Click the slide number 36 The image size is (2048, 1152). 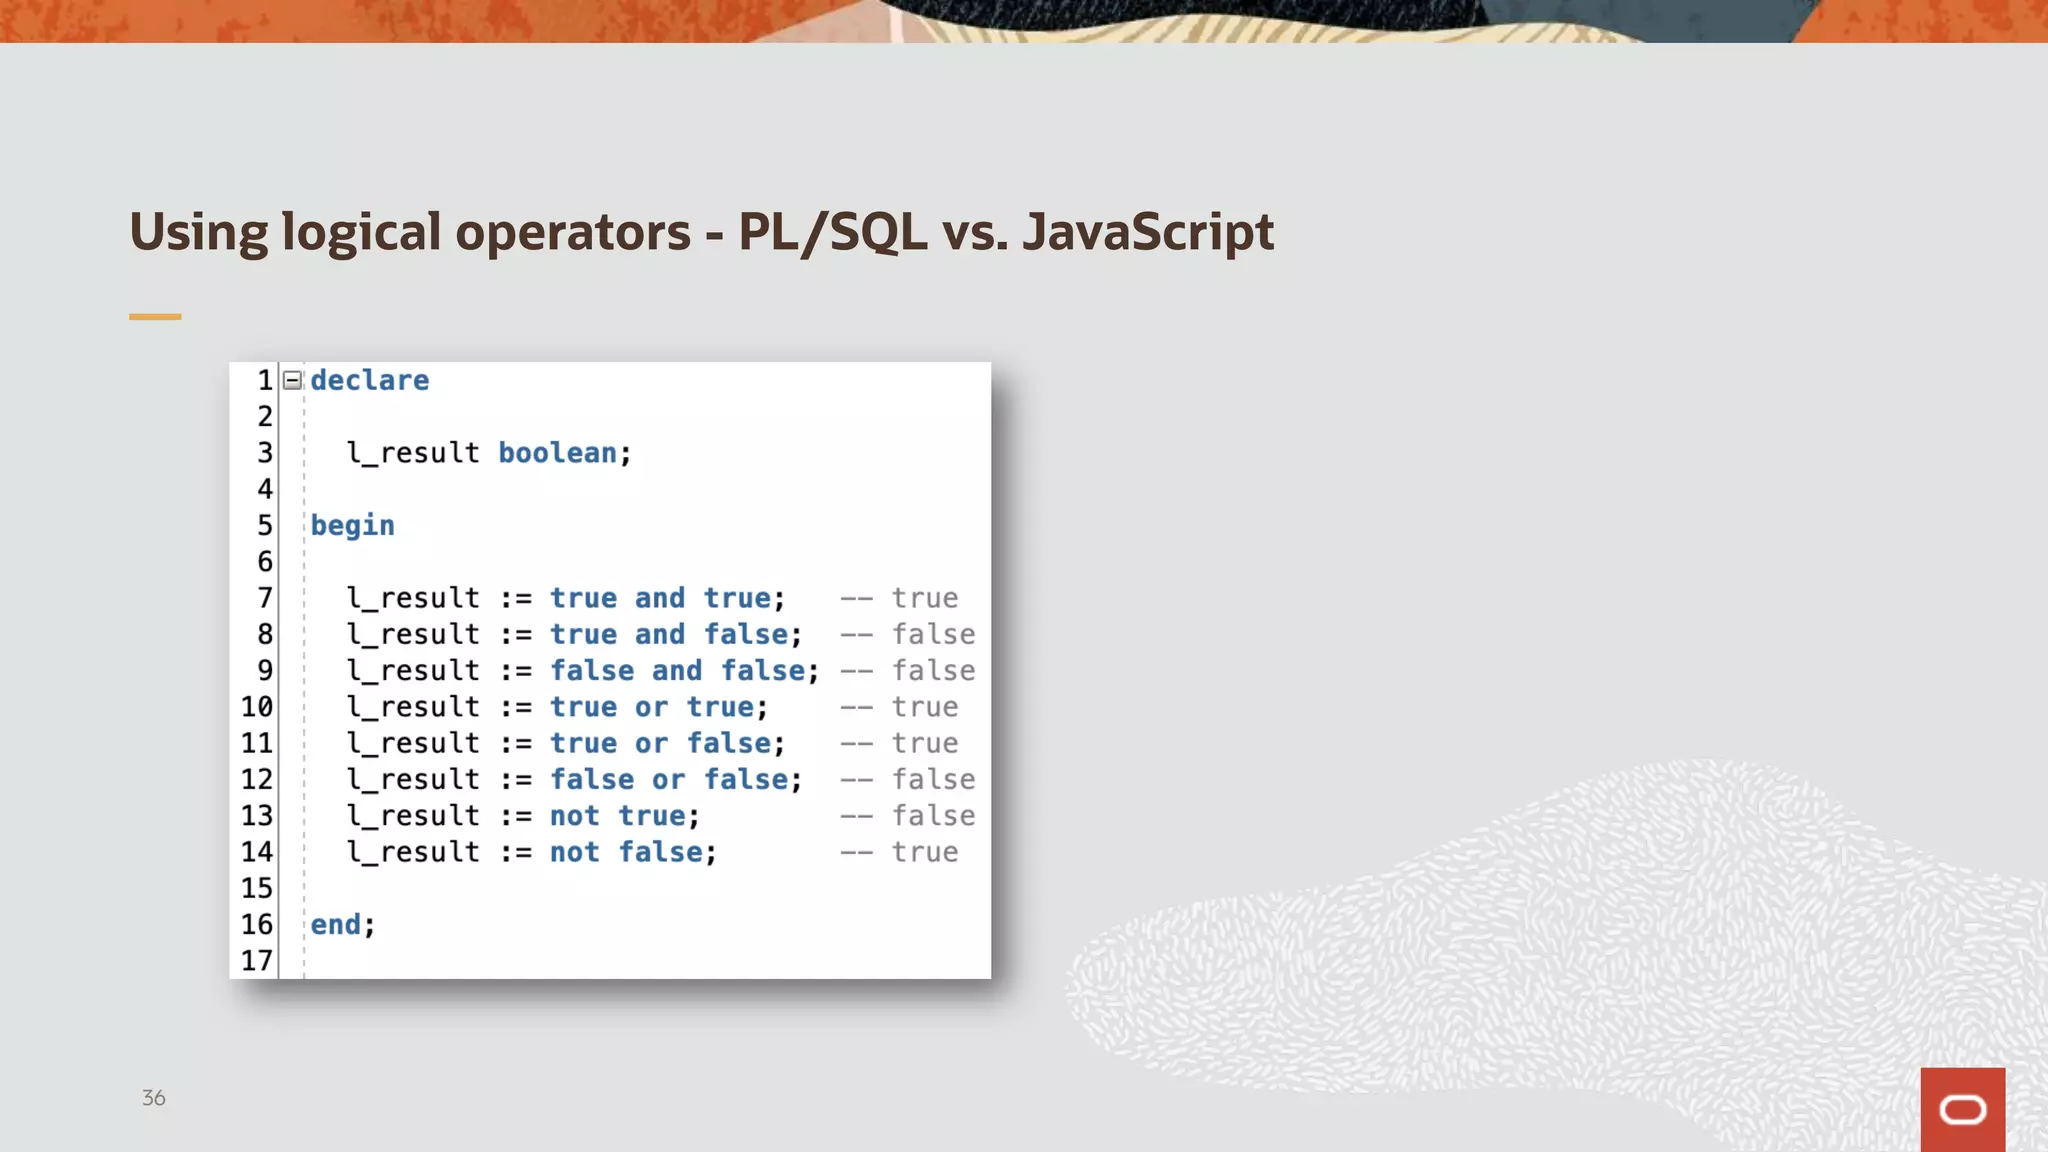tap(153, 1098)
